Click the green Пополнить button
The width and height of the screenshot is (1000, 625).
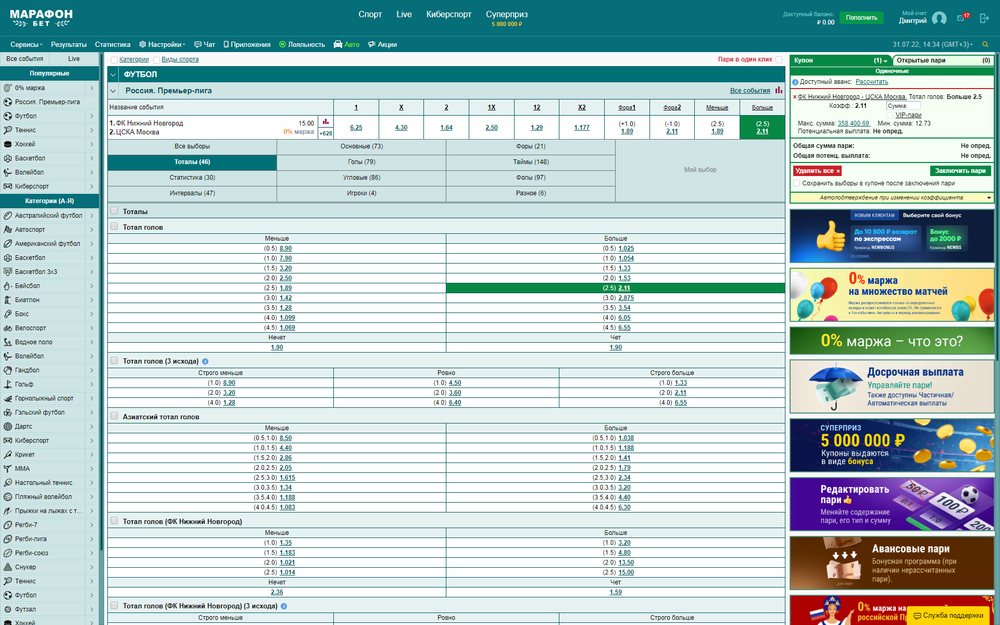click(x=861, y=18)
